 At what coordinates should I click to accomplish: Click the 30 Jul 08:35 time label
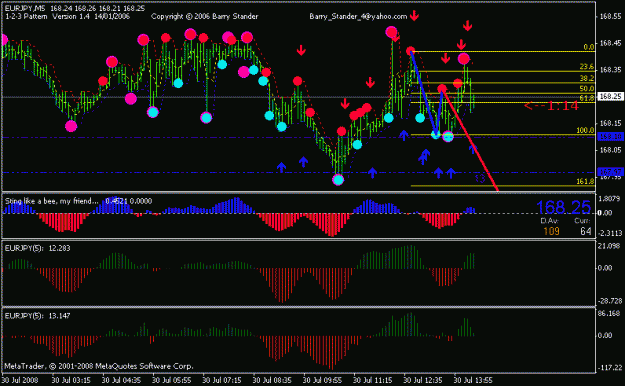[x=273, y=380]
